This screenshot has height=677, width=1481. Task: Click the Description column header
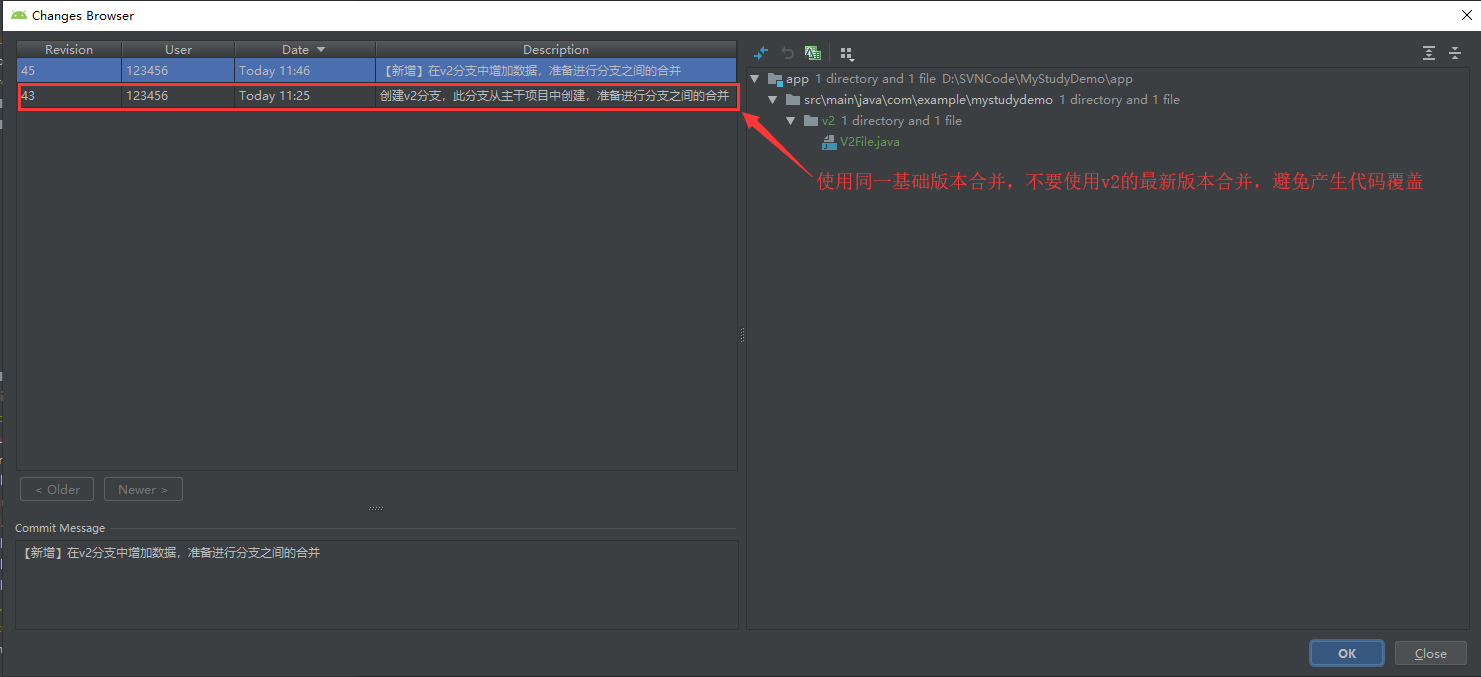pyautogui.click(x=556, y=49)
